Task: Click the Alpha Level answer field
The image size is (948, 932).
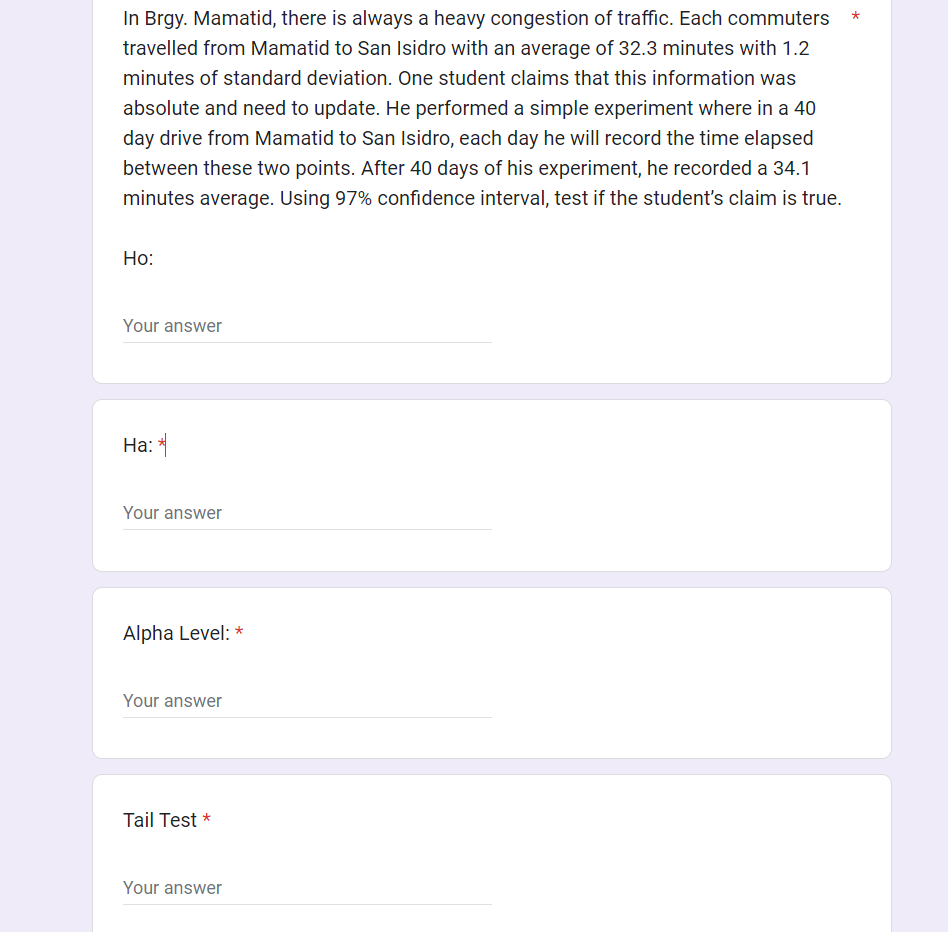Action: pos(300,700)
